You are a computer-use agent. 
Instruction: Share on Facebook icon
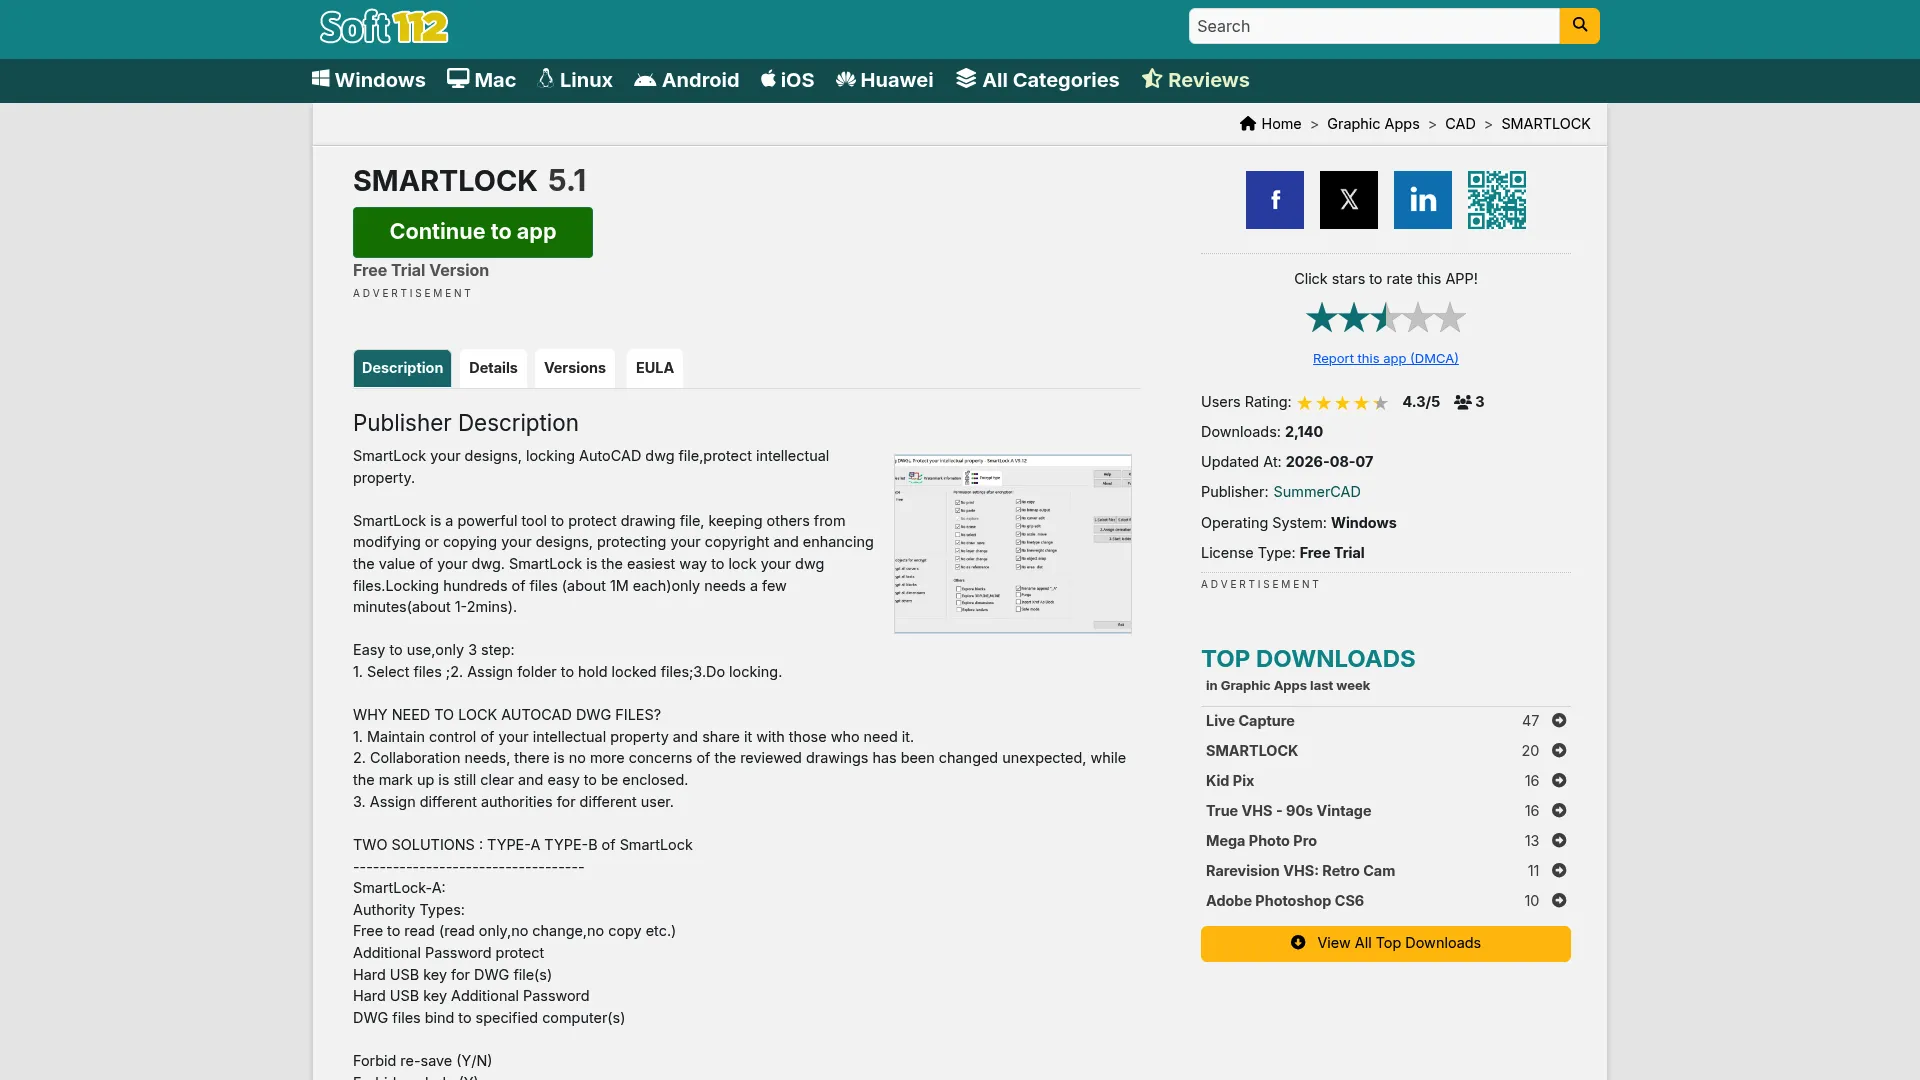coord(1275,200)
